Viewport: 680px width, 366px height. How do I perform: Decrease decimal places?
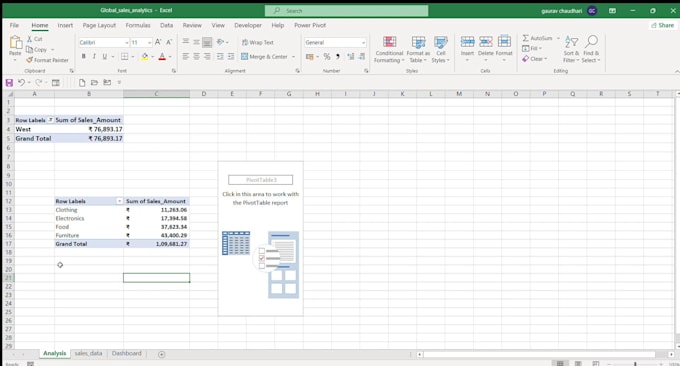coord(362,56)
